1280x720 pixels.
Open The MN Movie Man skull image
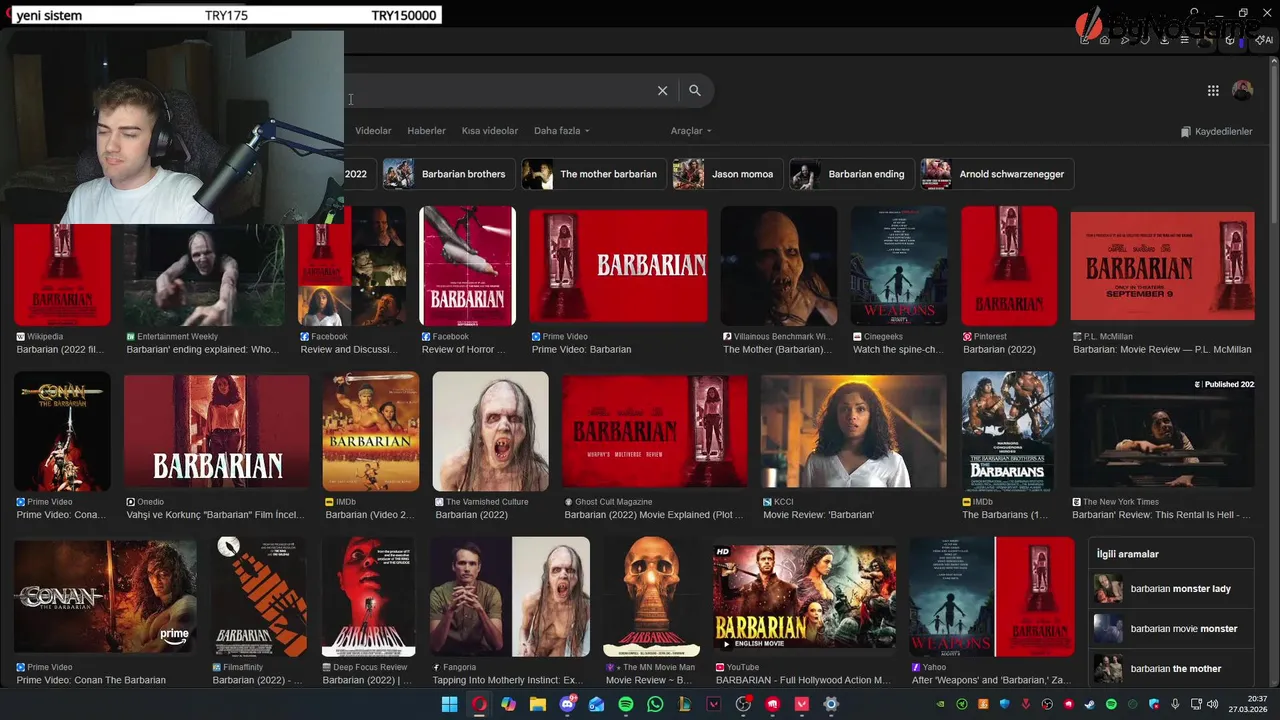pyautogui.click(x=652, y=596)
